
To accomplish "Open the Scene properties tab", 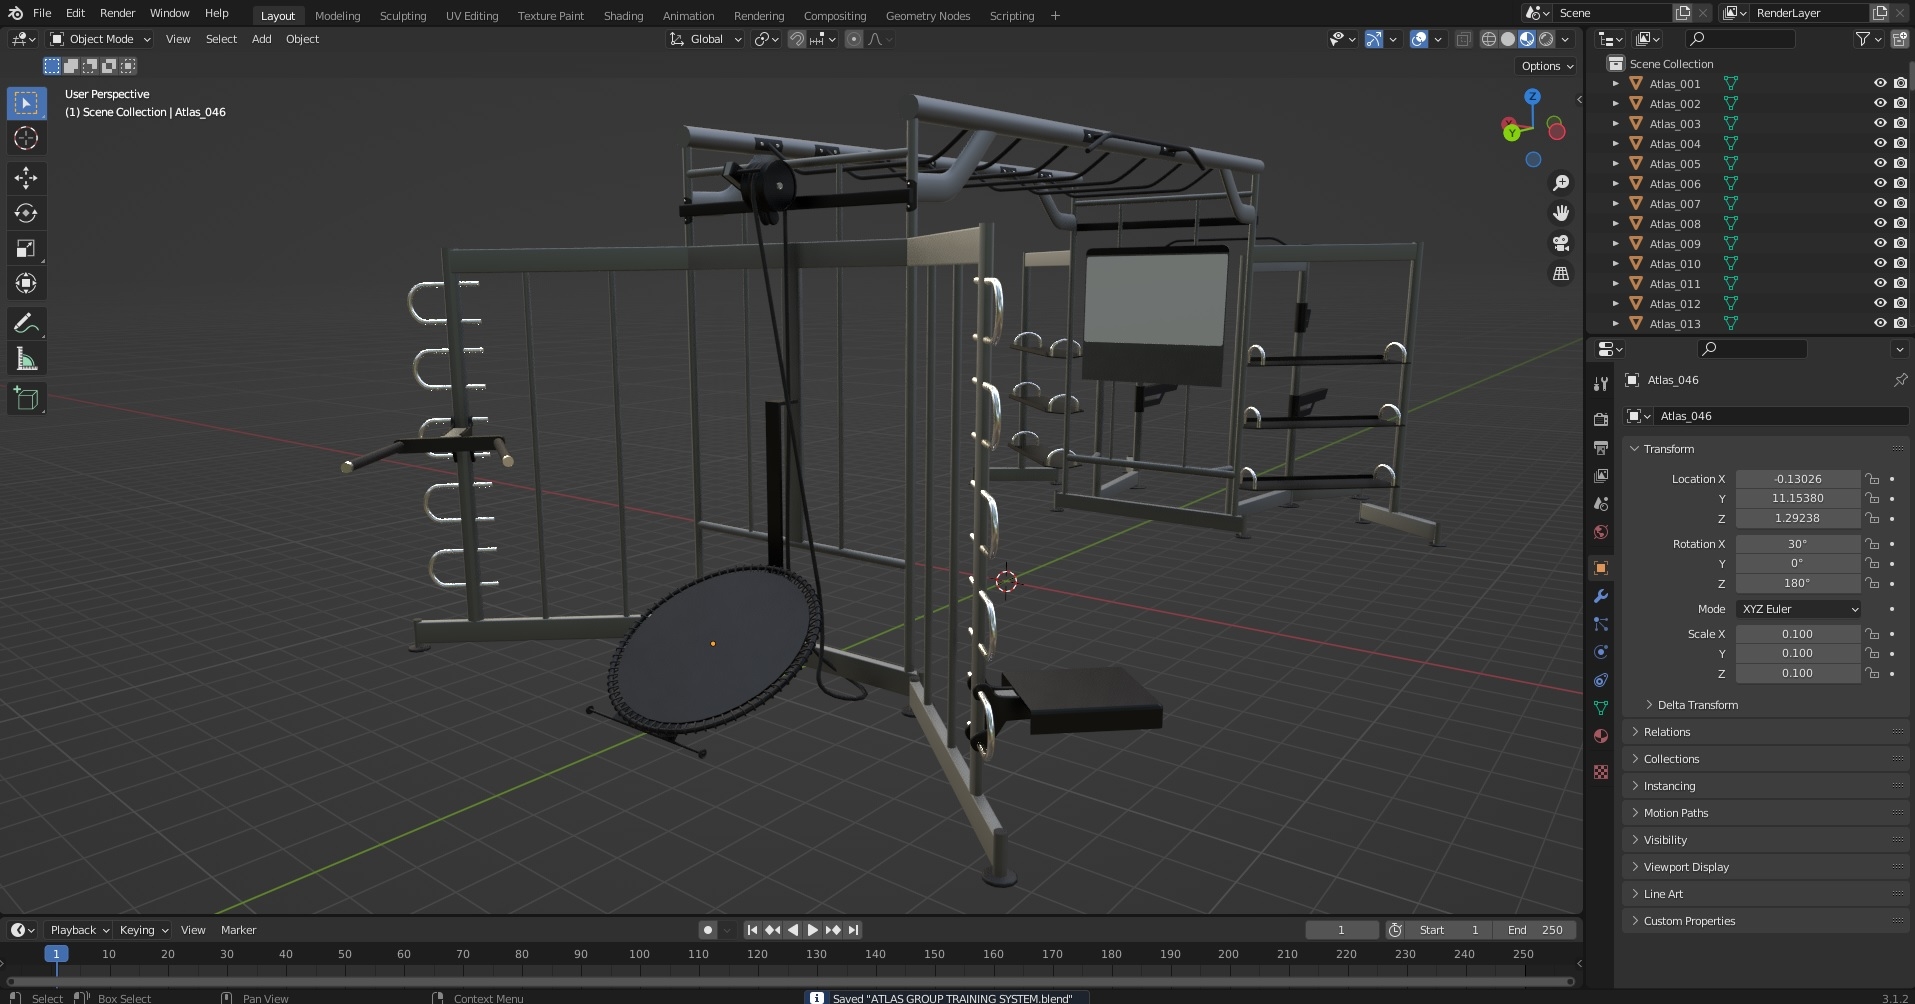I will coord(1601,504).
